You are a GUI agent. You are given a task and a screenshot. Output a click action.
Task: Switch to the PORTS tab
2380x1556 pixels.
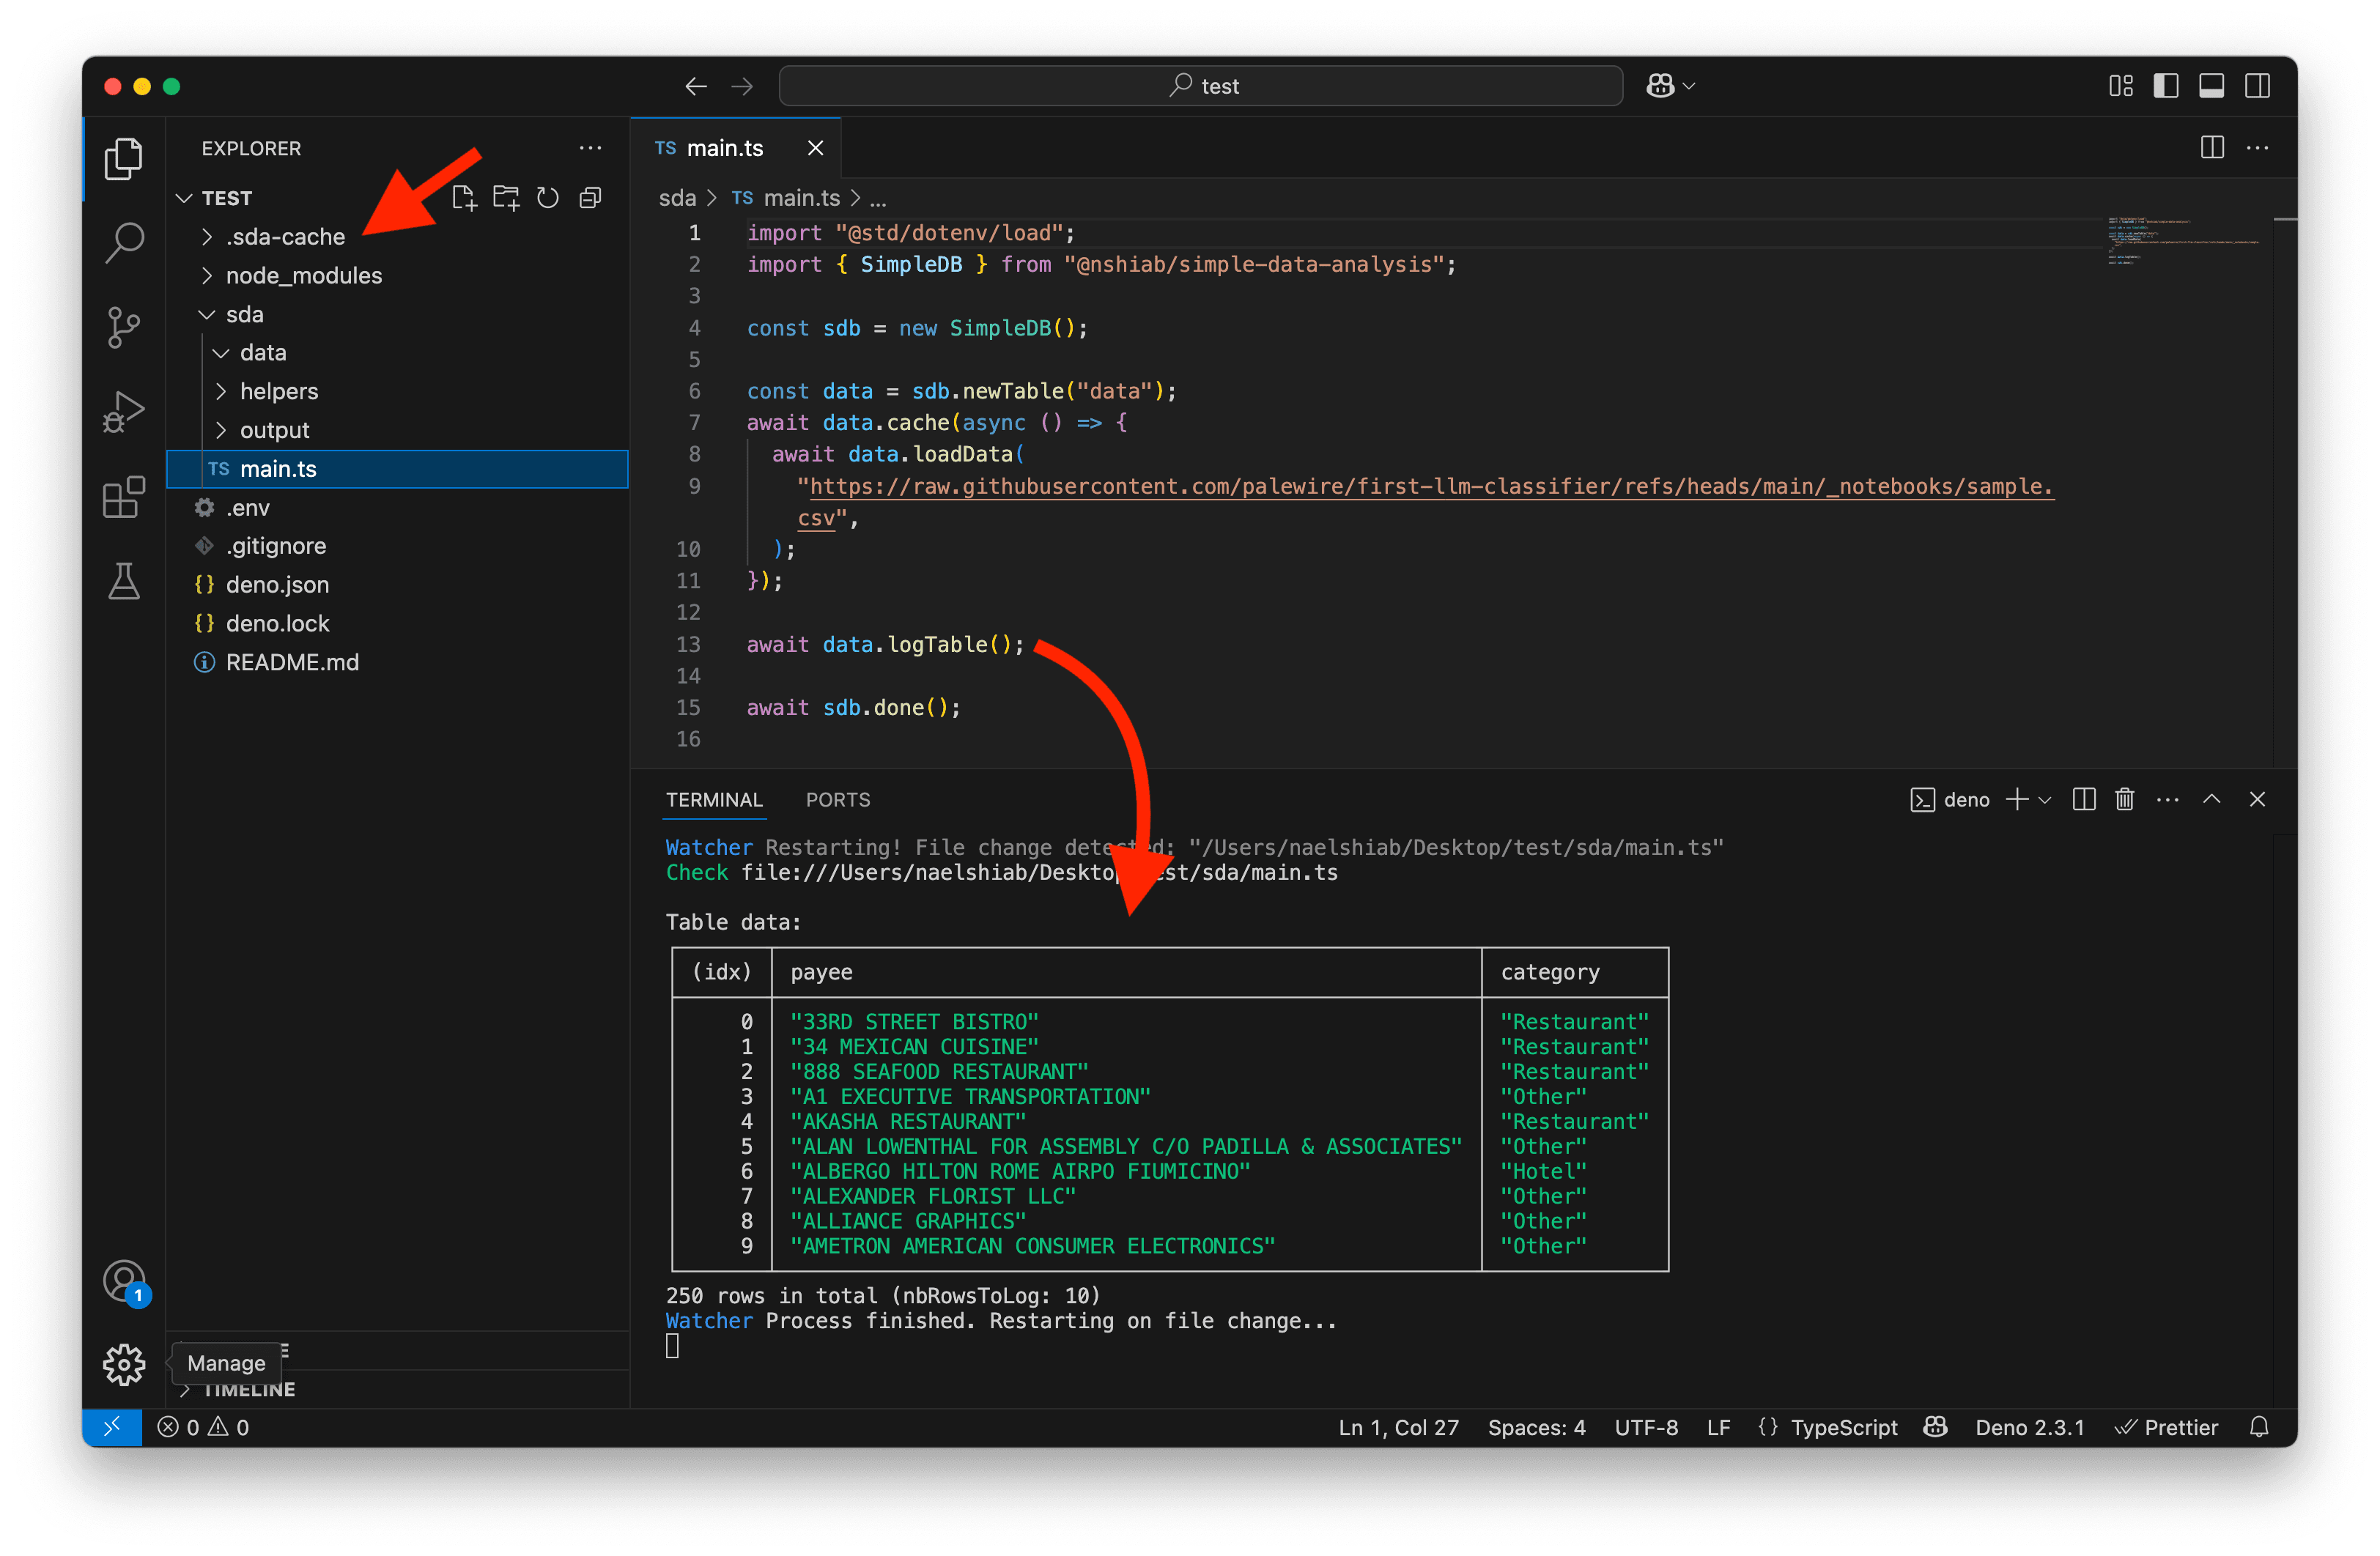(x=838, y=799)
